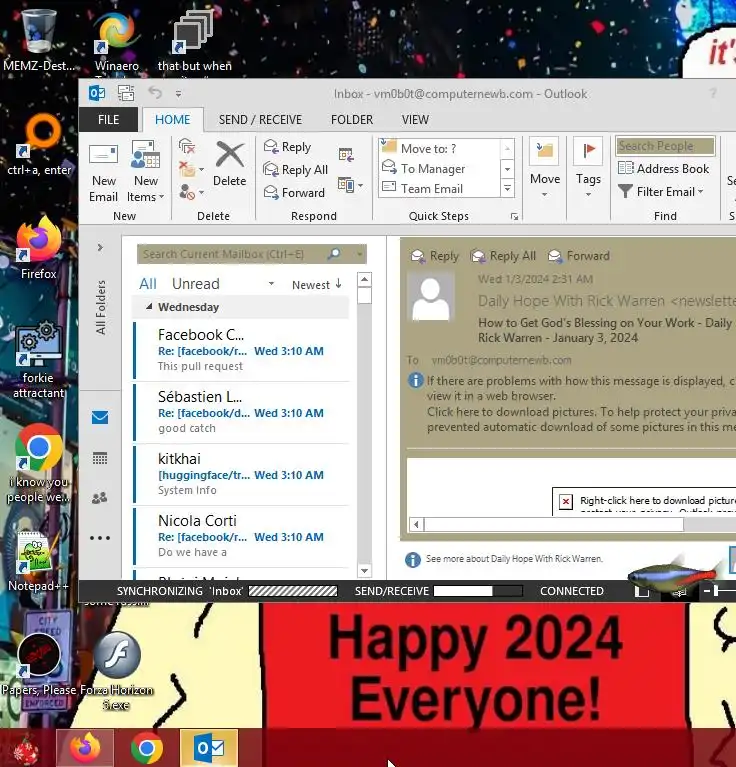This screenshot has width=736, height=767.
Task: Open the FILE tab
Action: tap(109, 120)
